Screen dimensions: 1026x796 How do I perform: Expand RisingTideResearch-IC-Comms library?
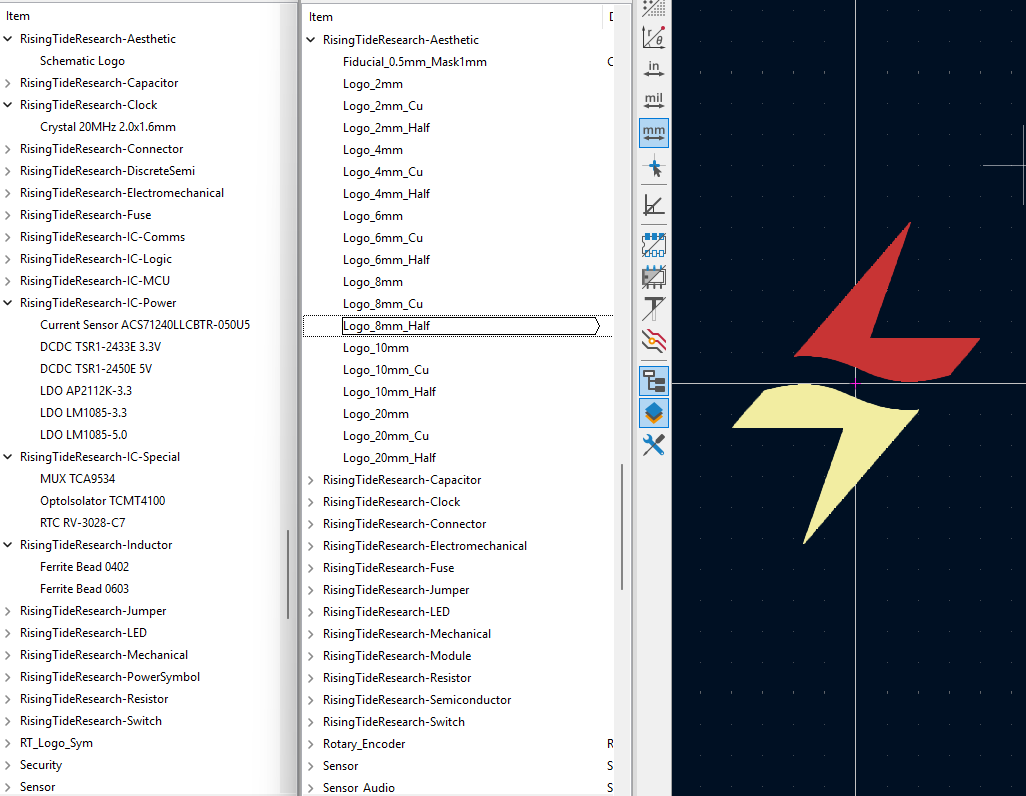pyautogui.click(x=8, y=237)
